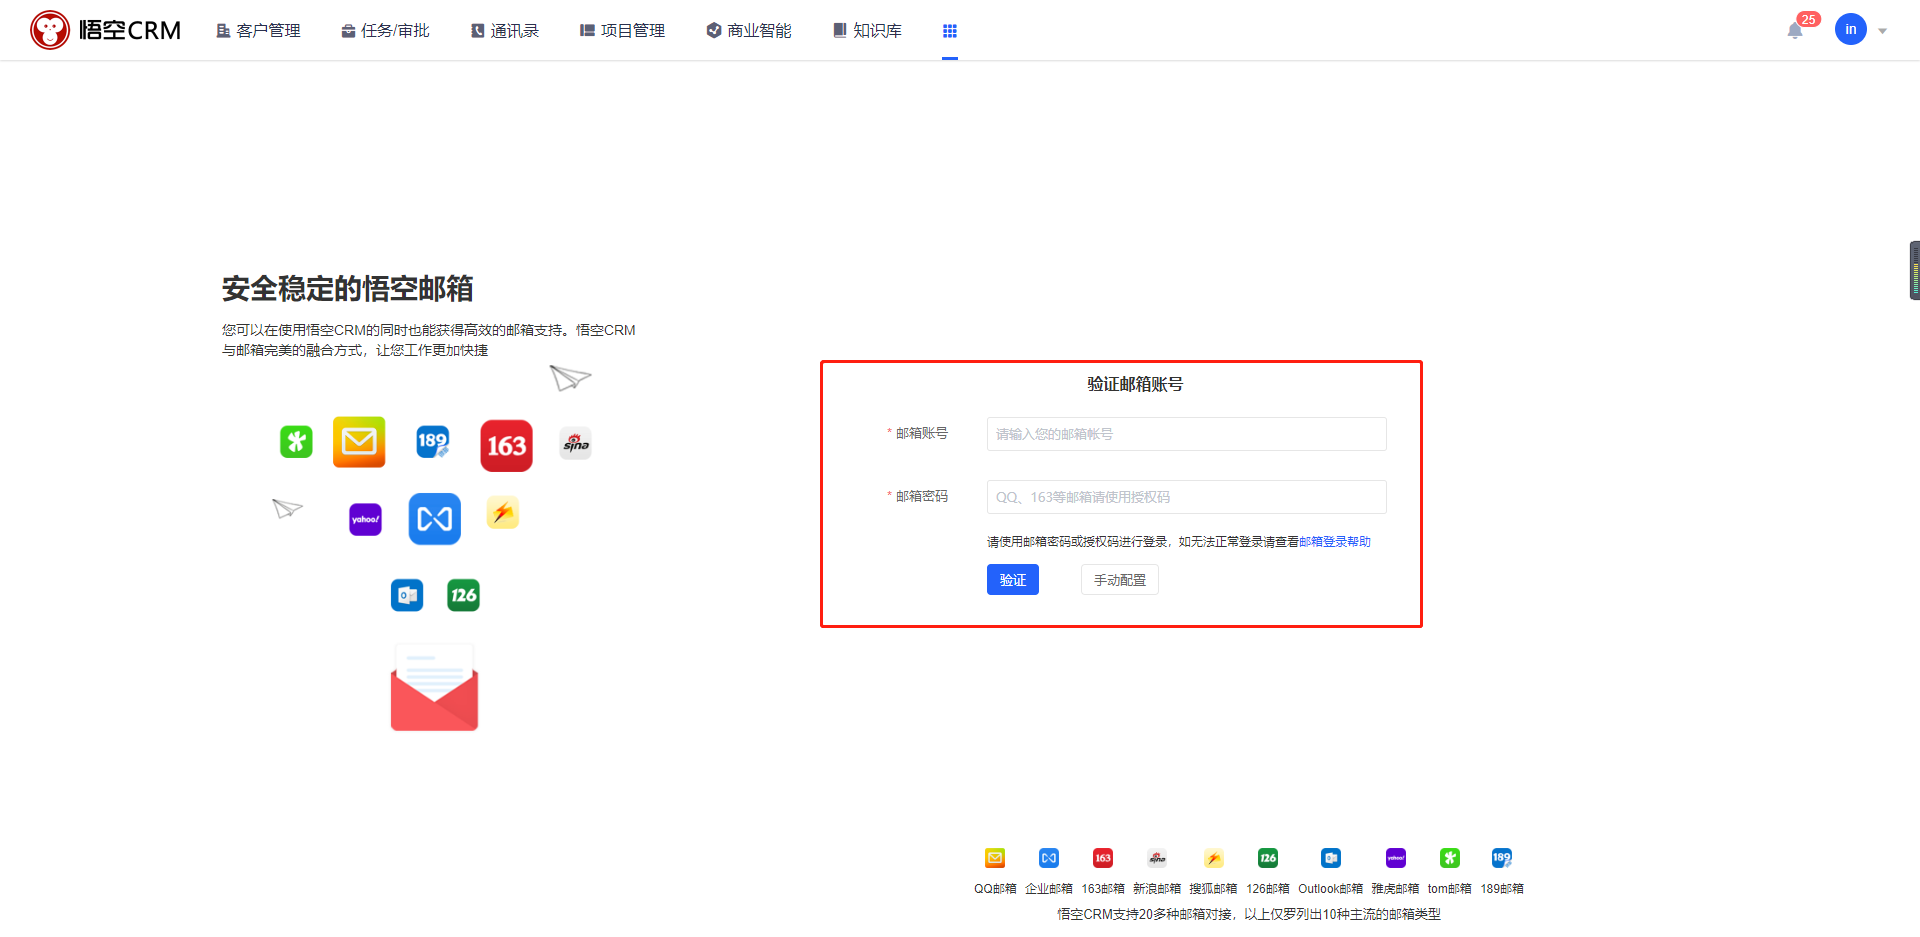
Task: Click the 验证邮箱账号 form title
Action: click(x=1135, y=384)
